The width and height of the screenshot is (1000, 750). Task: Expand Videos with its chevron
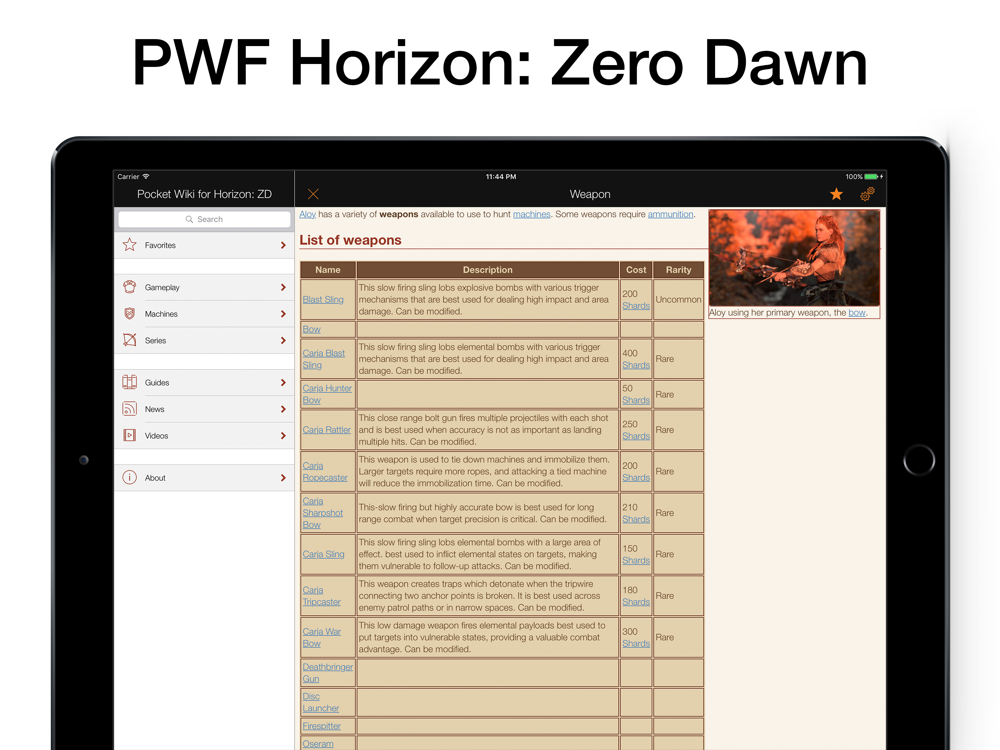tap(283, 436)
